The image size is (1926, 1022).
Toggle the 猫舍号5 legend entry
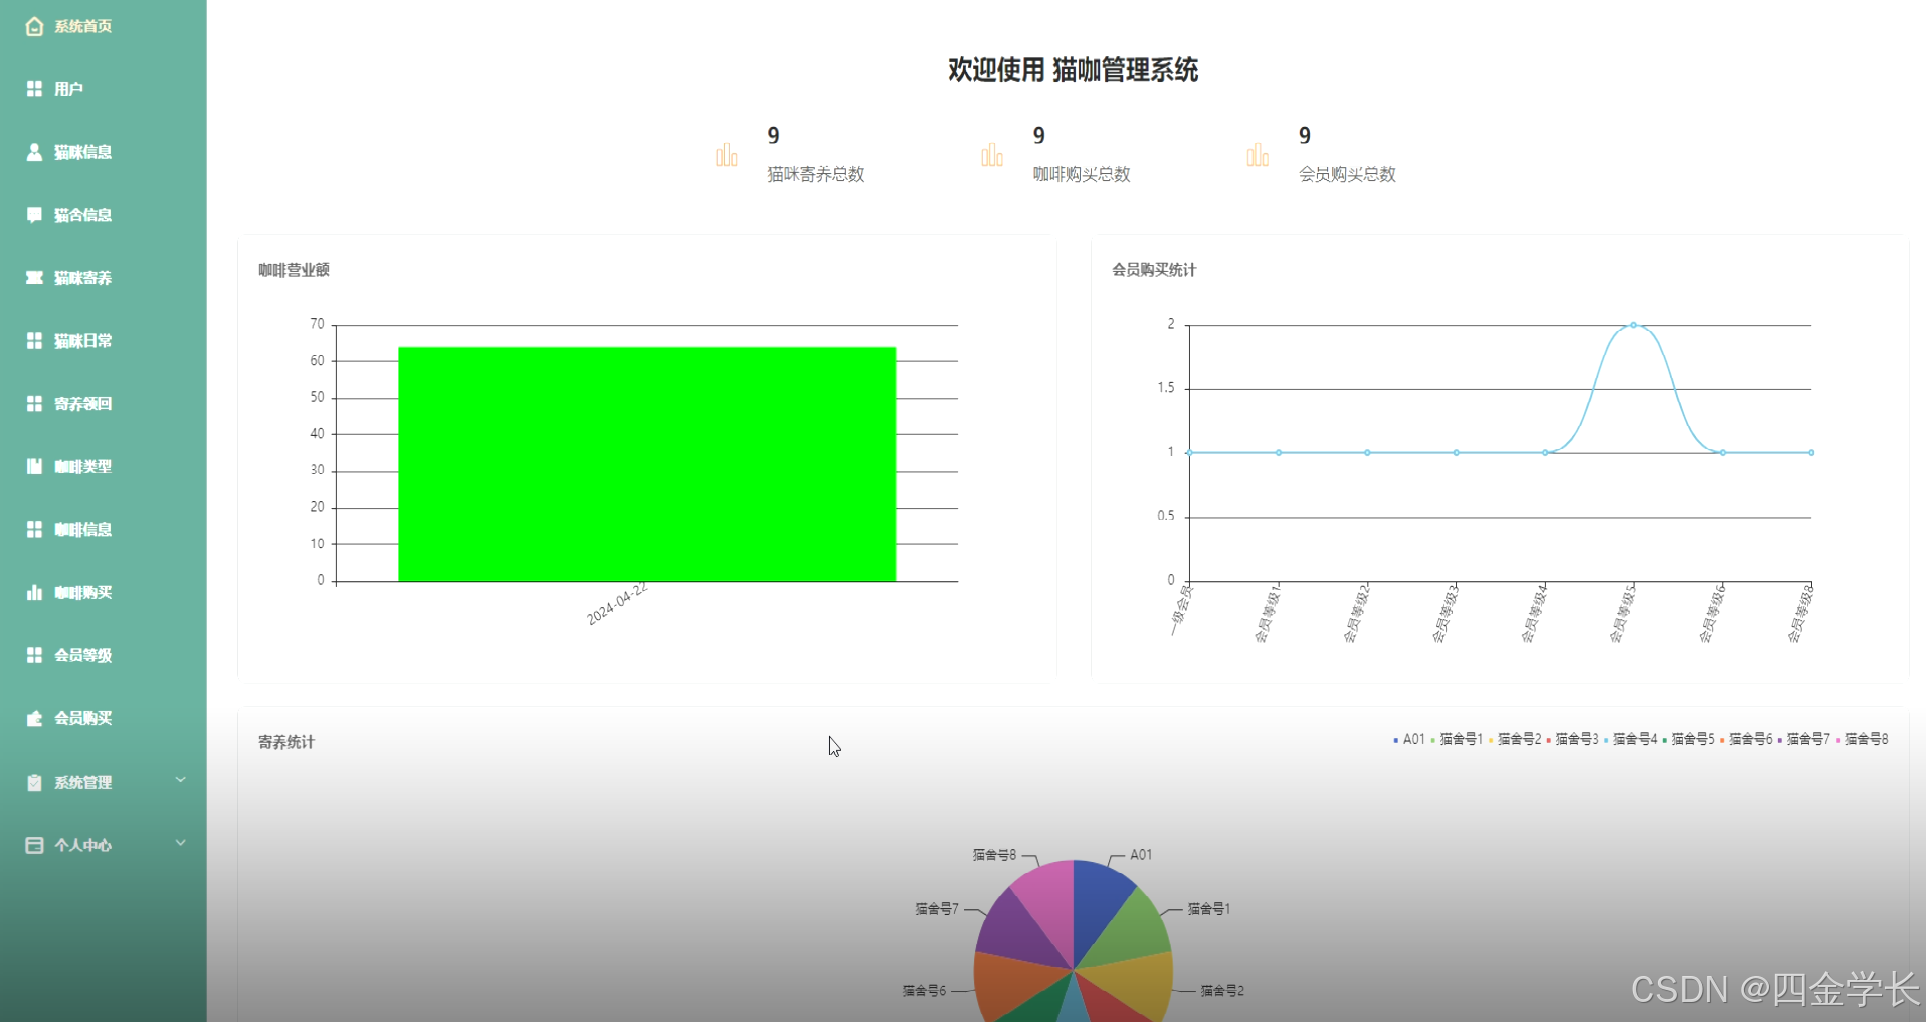coord(1689,739)
